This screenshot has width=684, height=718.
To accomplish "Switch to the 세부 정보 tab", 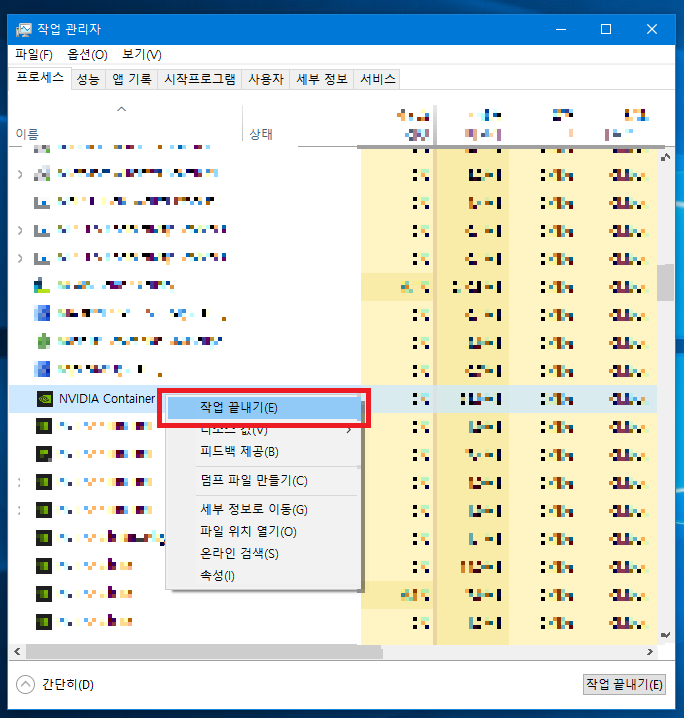I will click(x=322, y=79).
